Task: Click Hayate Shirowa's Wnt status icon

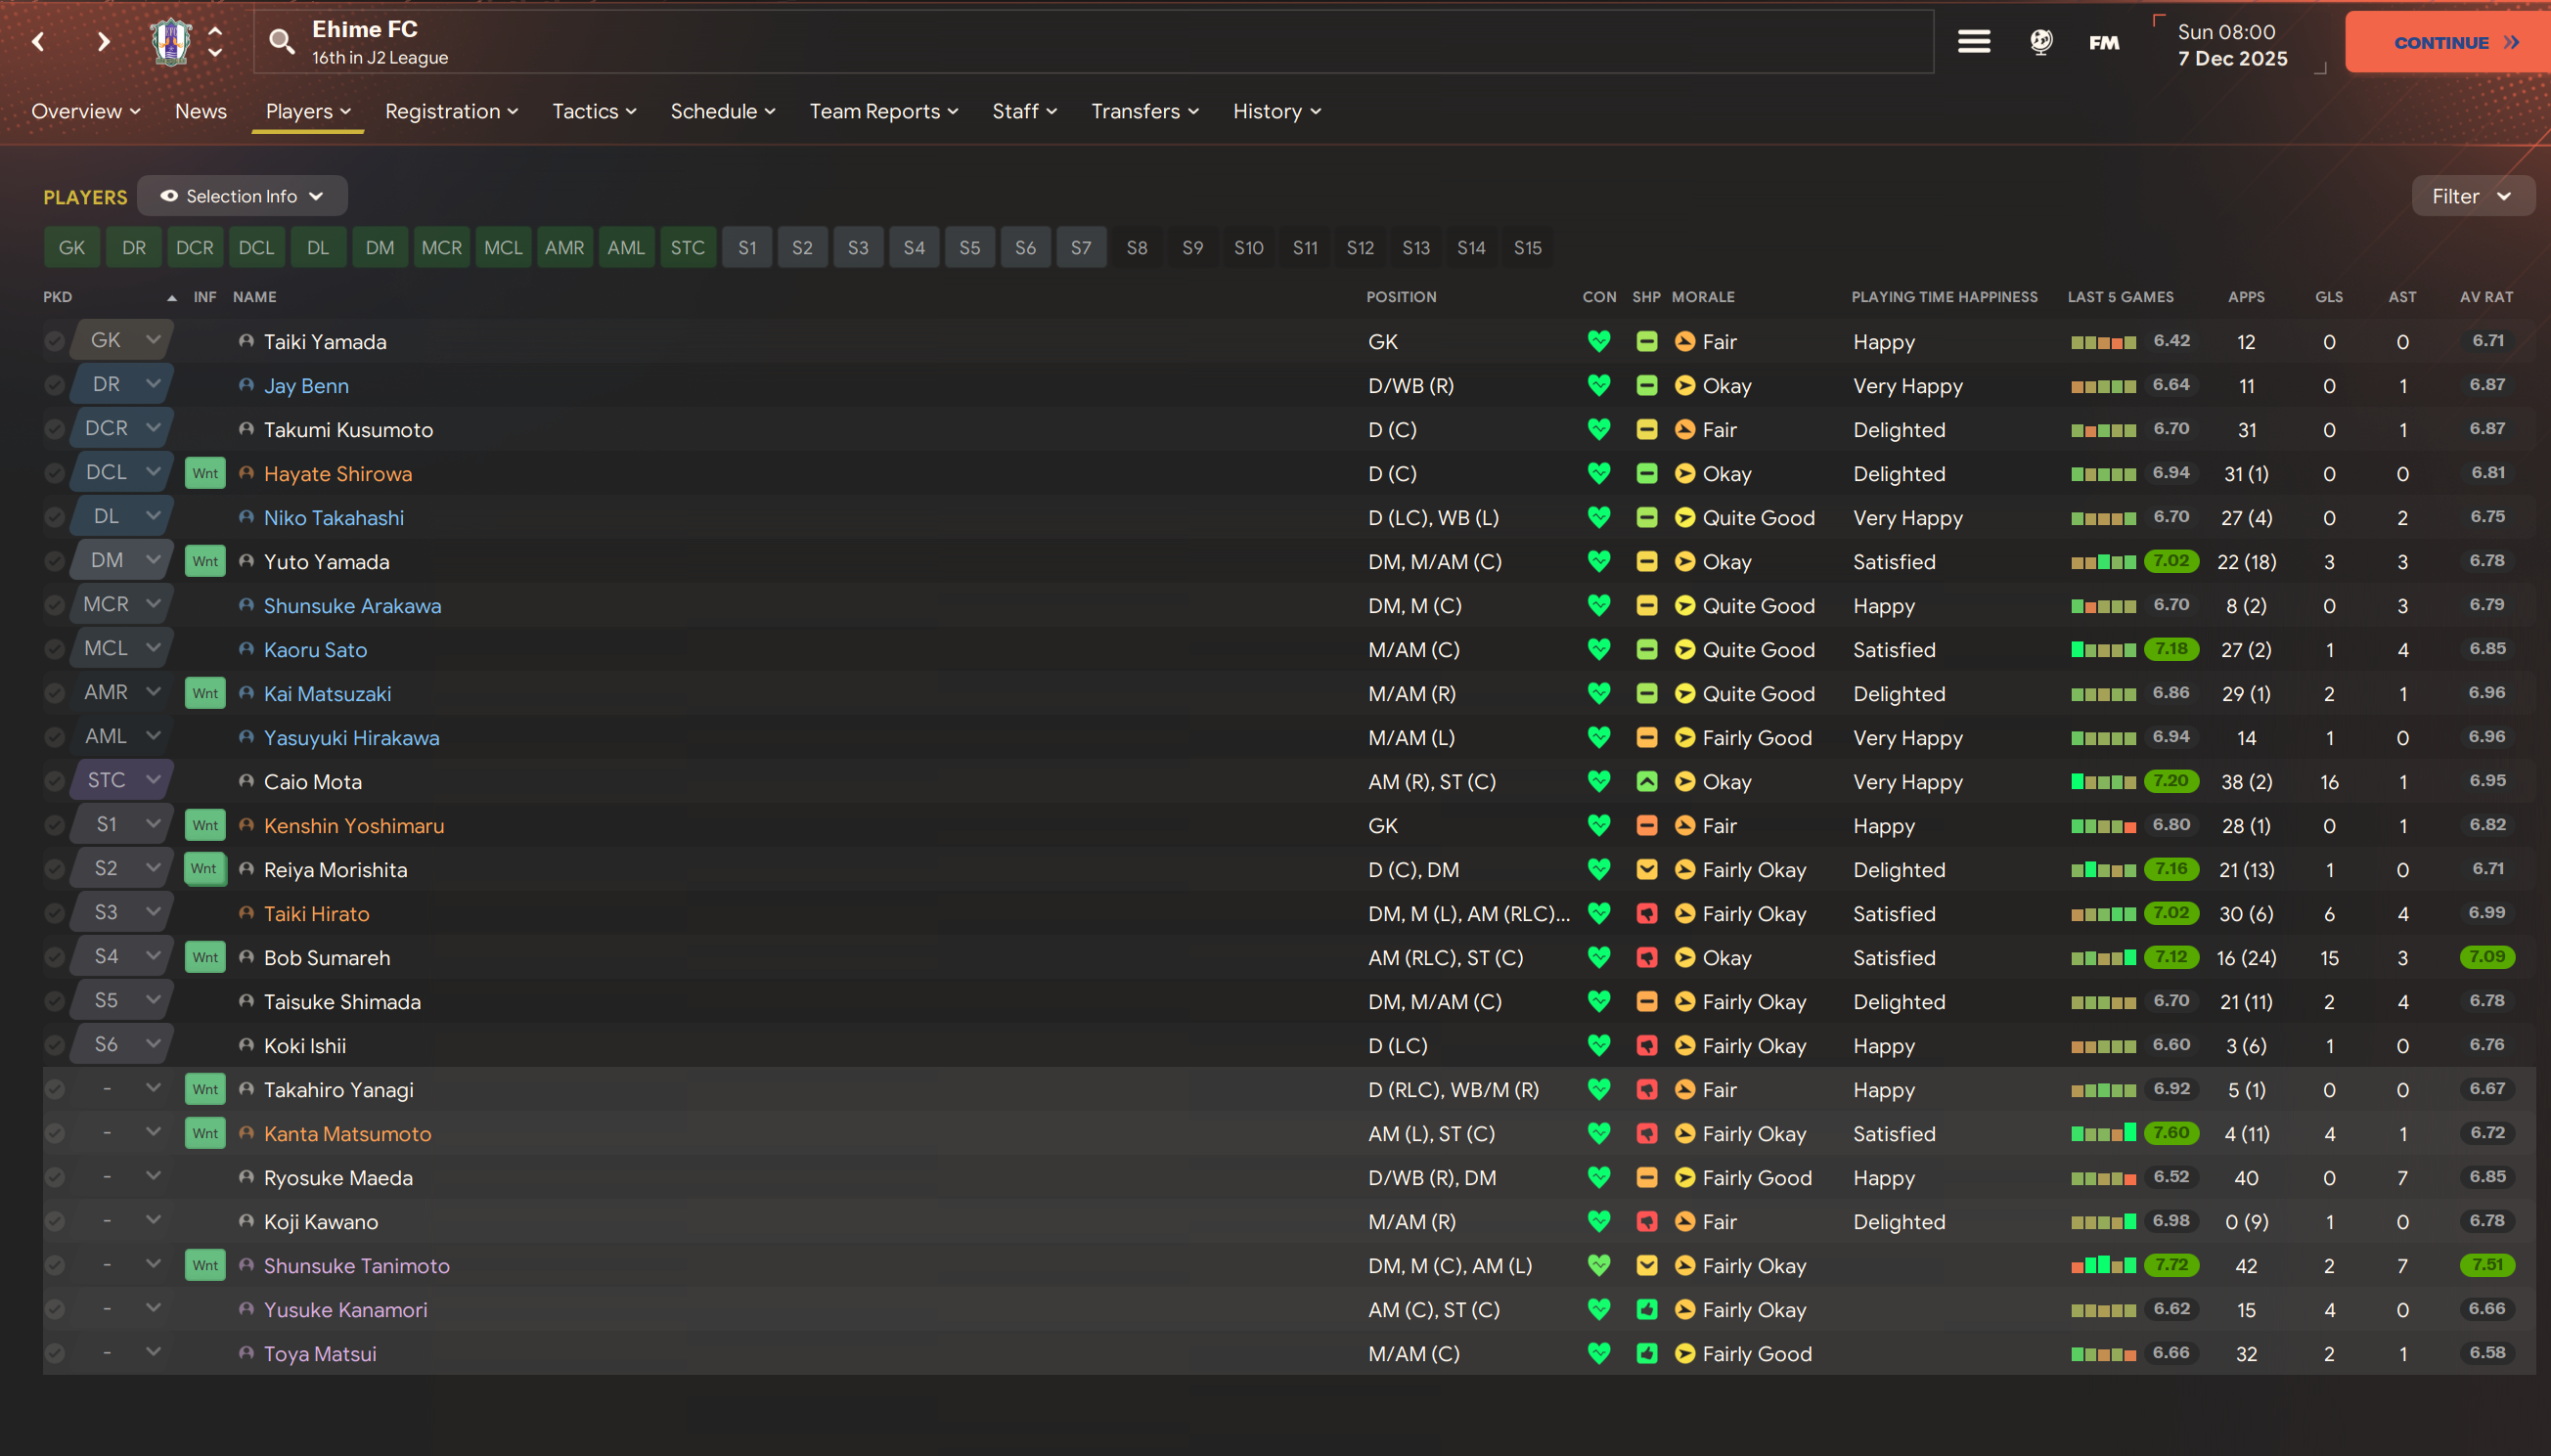Action: (x=205, y=473)
